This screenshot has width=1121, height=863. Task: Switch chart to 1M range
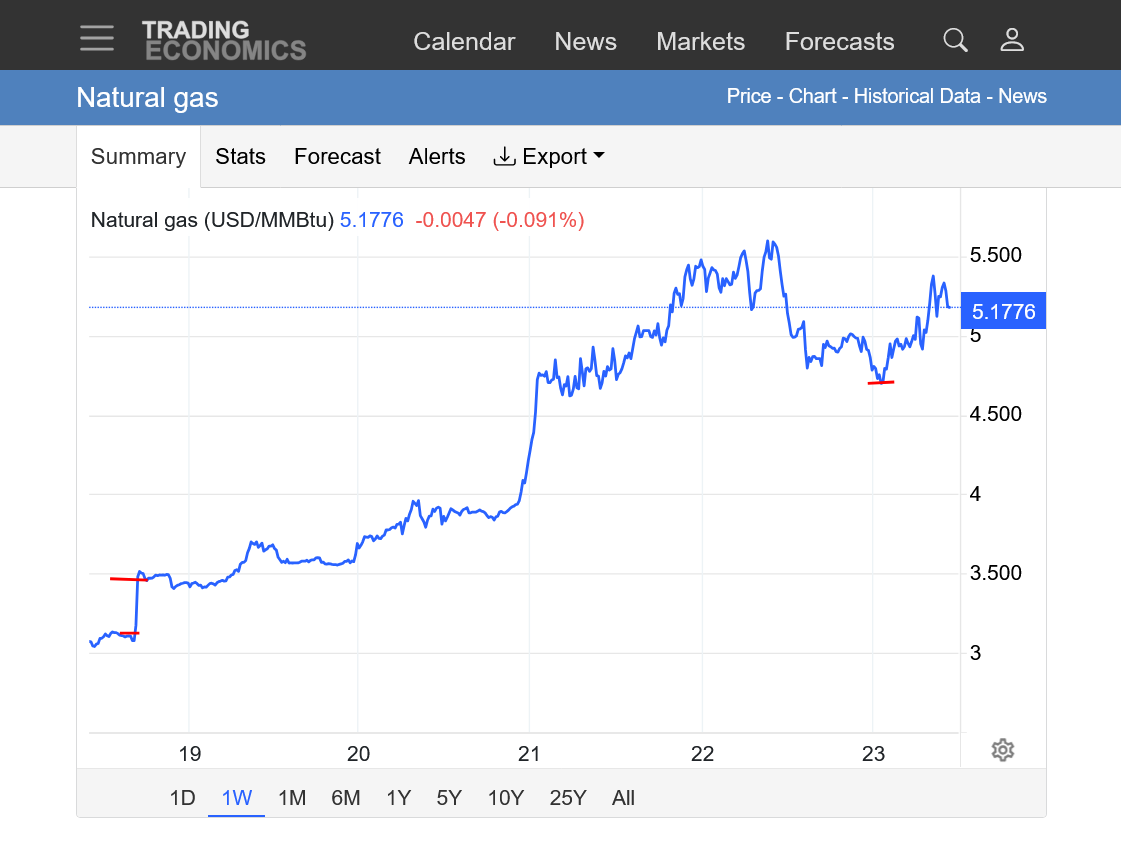(291, 798)
